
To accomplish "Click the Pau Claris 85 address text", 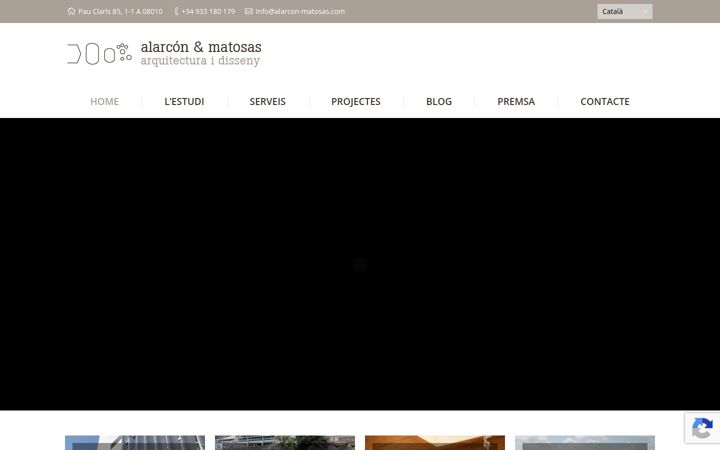I will [120, 11].
